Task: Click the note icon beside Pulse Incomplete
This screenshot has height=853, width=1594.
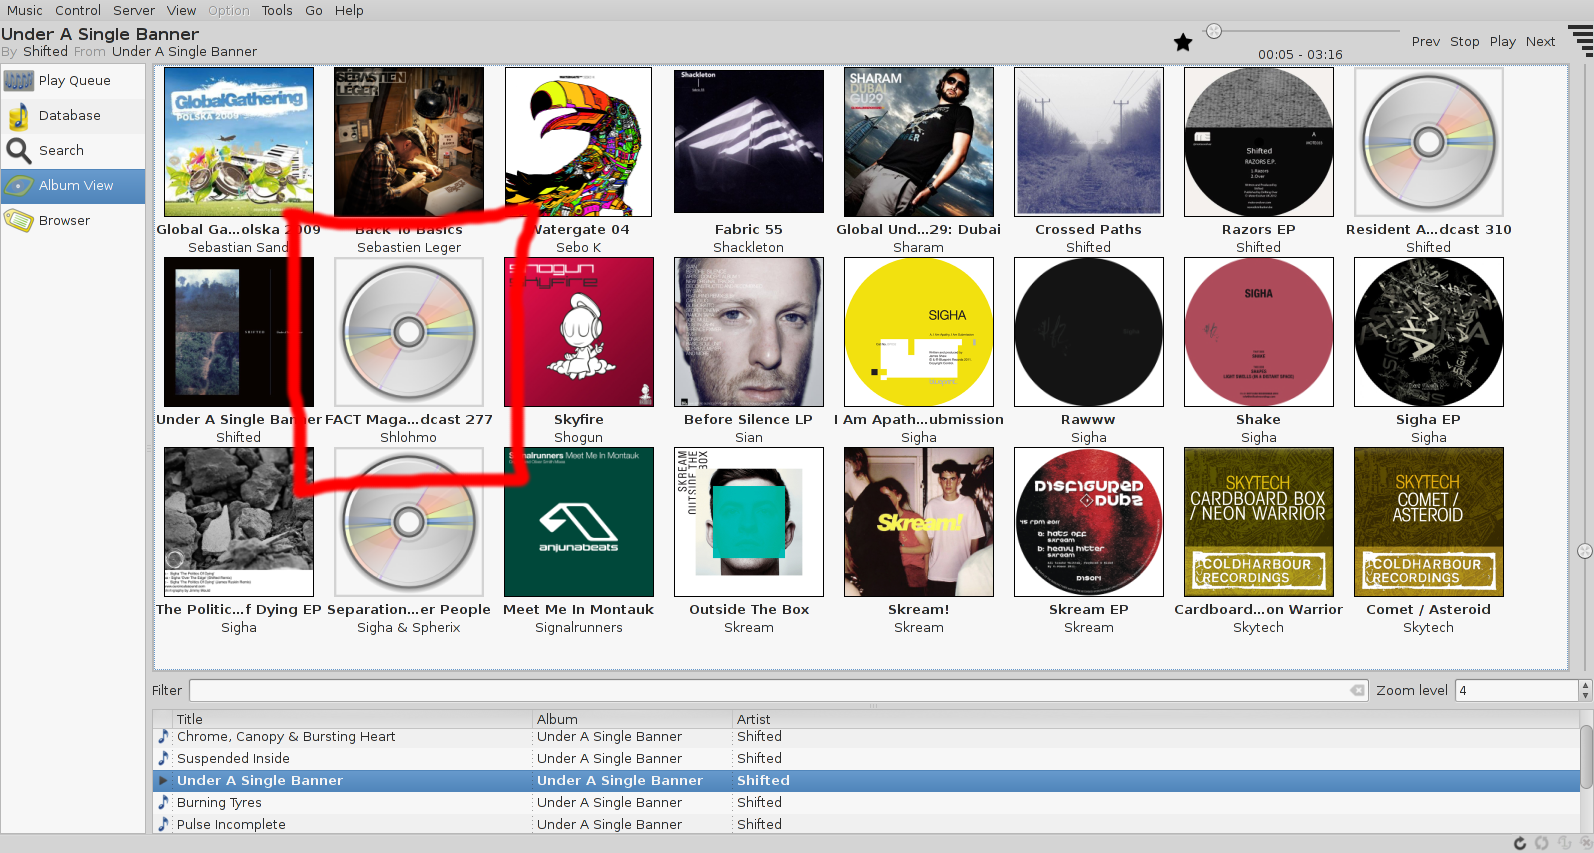Action: [163, 824]
